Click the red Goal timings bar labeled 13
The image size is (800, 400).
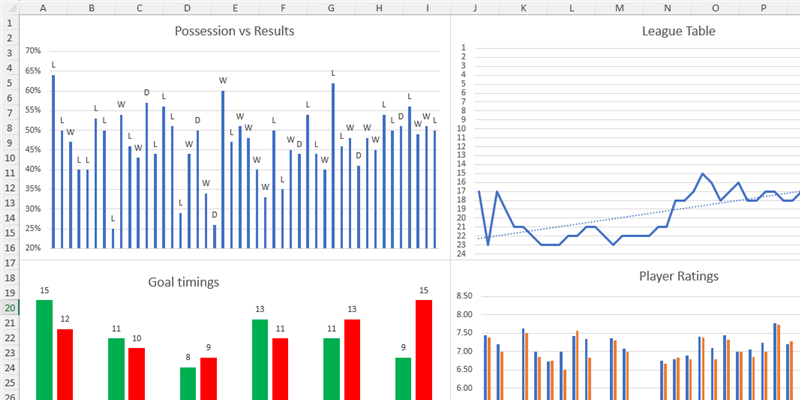352,359
